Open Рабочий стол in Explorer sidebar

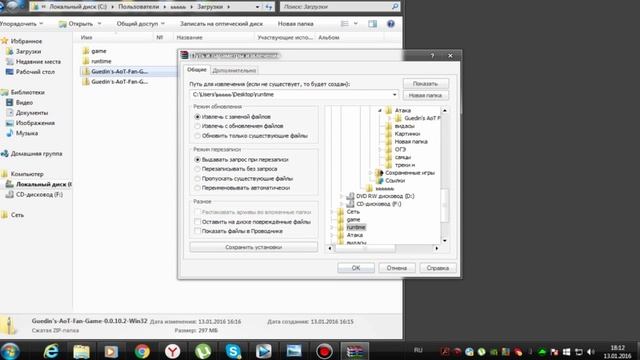pyautogui.click(x=35, y=72)
